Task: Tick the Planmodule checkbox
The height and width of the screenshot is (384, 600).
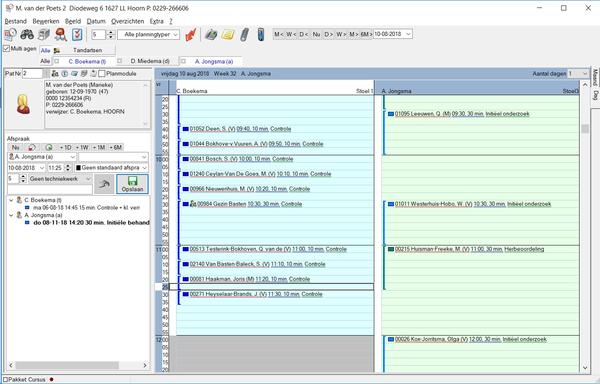Action: 102,73
